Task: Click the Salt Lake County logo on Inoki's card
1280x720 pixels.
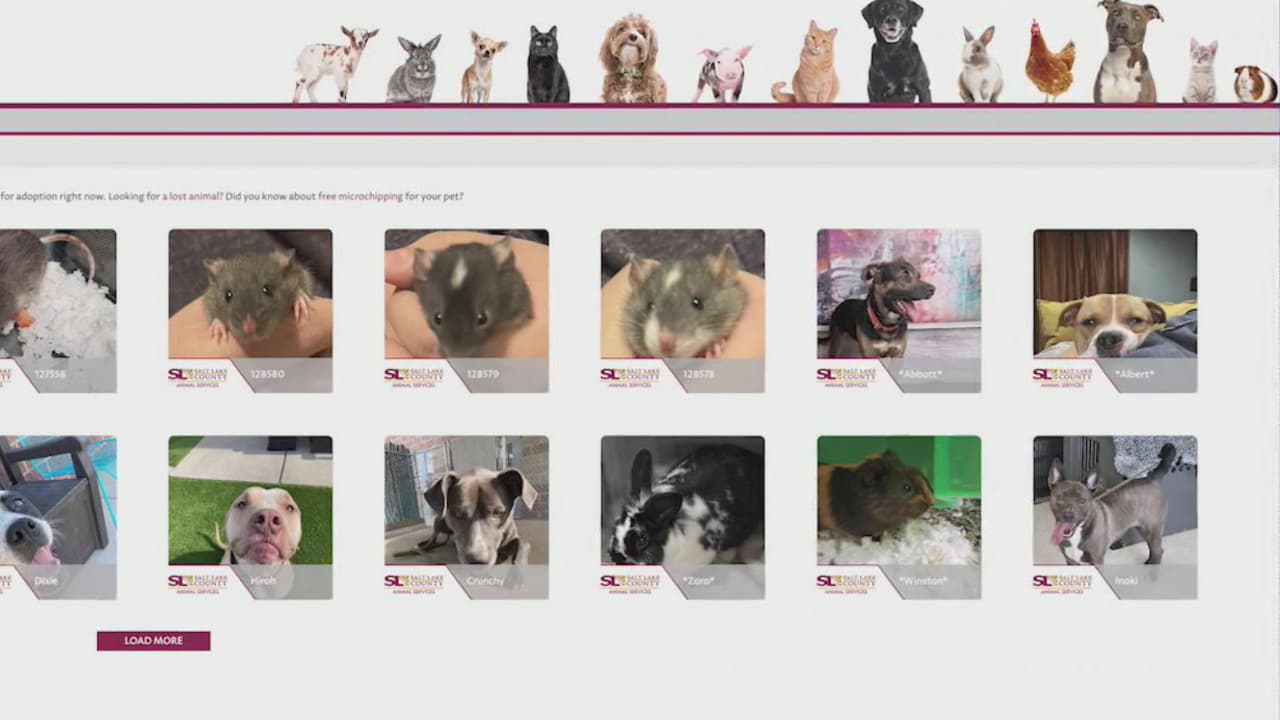Action: tap(1062, 582)
